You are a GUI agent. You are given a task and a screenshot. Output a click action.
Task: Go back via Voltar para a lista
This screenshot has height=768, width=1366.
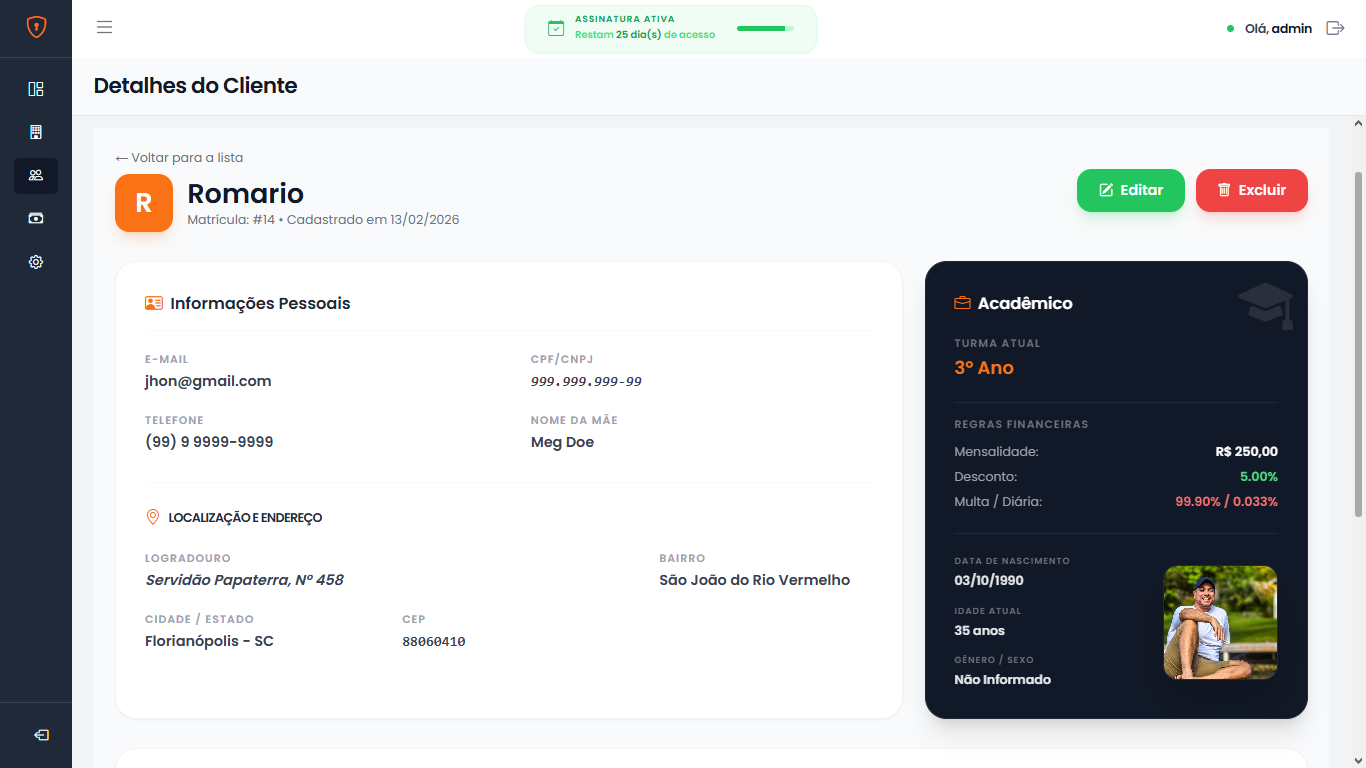pos(179,158)
